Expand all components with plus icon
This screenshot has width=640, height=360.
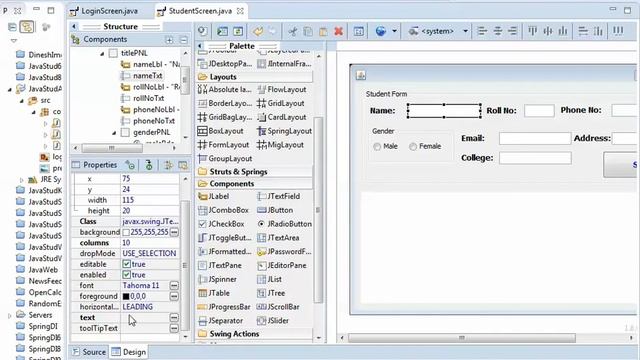(x=169, y=40)
